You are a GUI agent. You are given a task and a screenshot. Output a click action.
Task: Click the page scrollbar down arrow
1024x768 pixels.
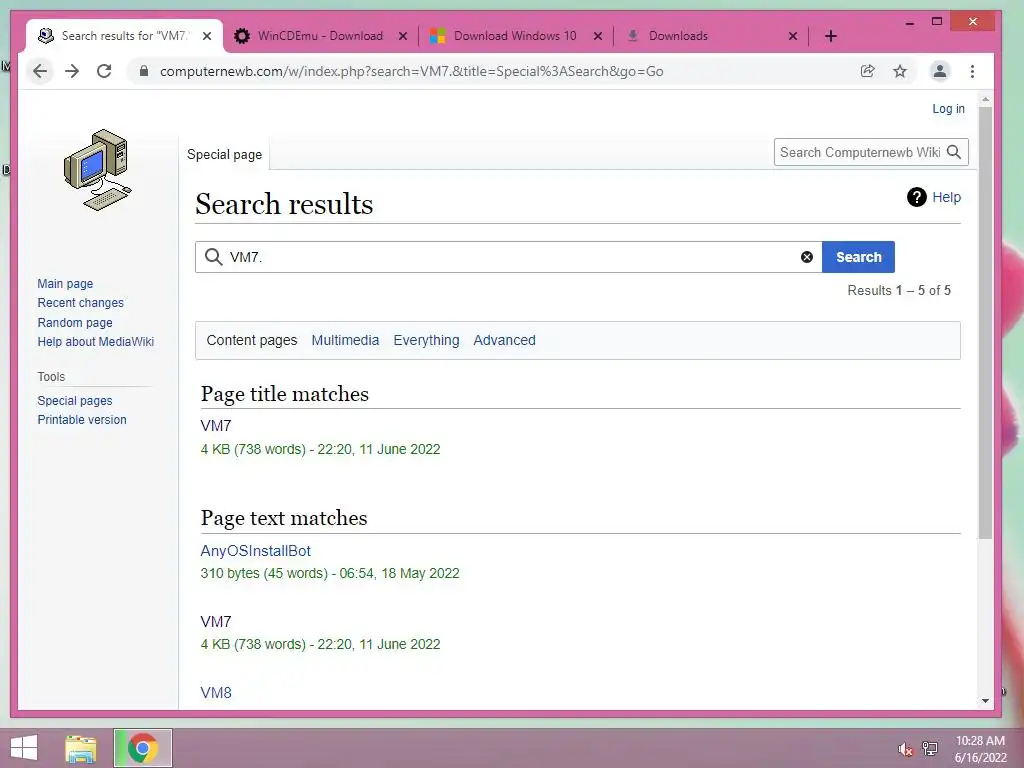pos(985,701)
